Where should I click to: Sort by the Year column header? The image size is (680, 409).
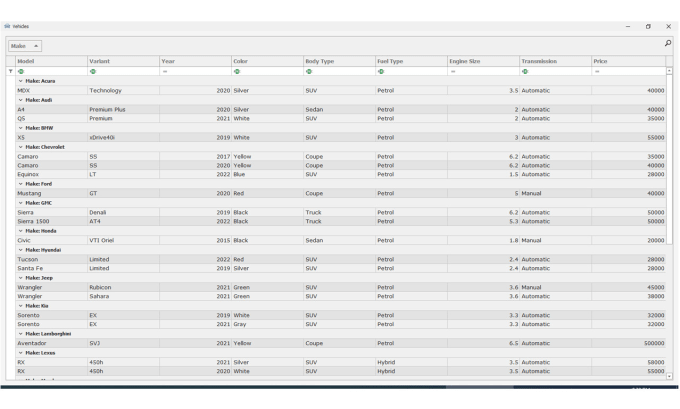195,61
